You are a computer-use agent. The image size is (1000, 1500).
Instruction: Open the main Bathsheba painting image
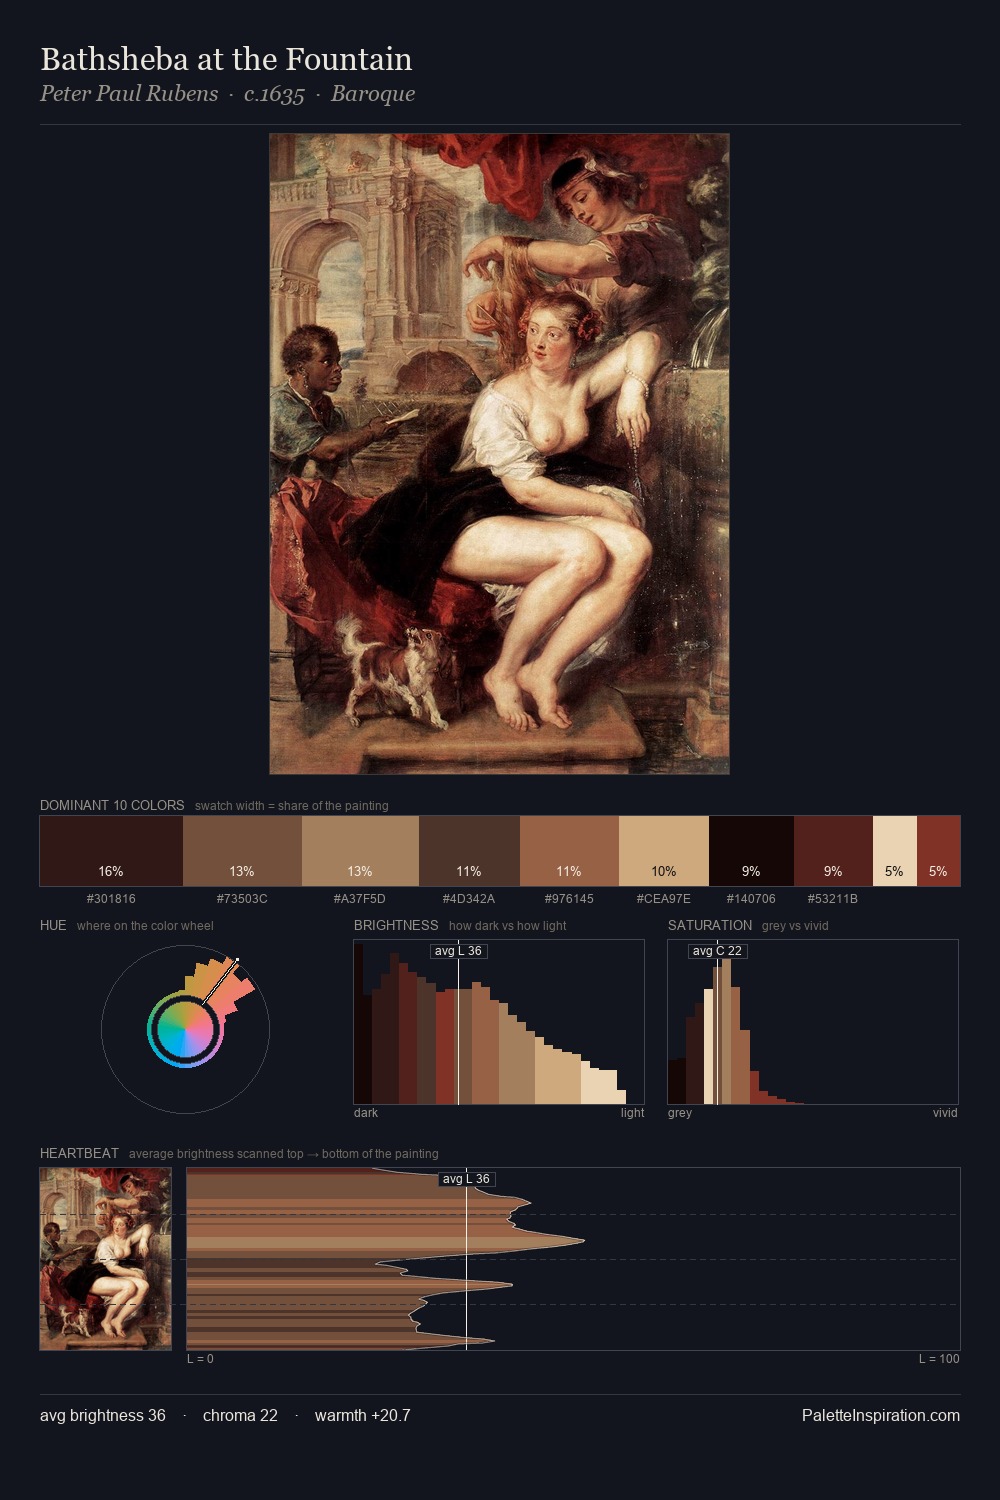[499, 454]
